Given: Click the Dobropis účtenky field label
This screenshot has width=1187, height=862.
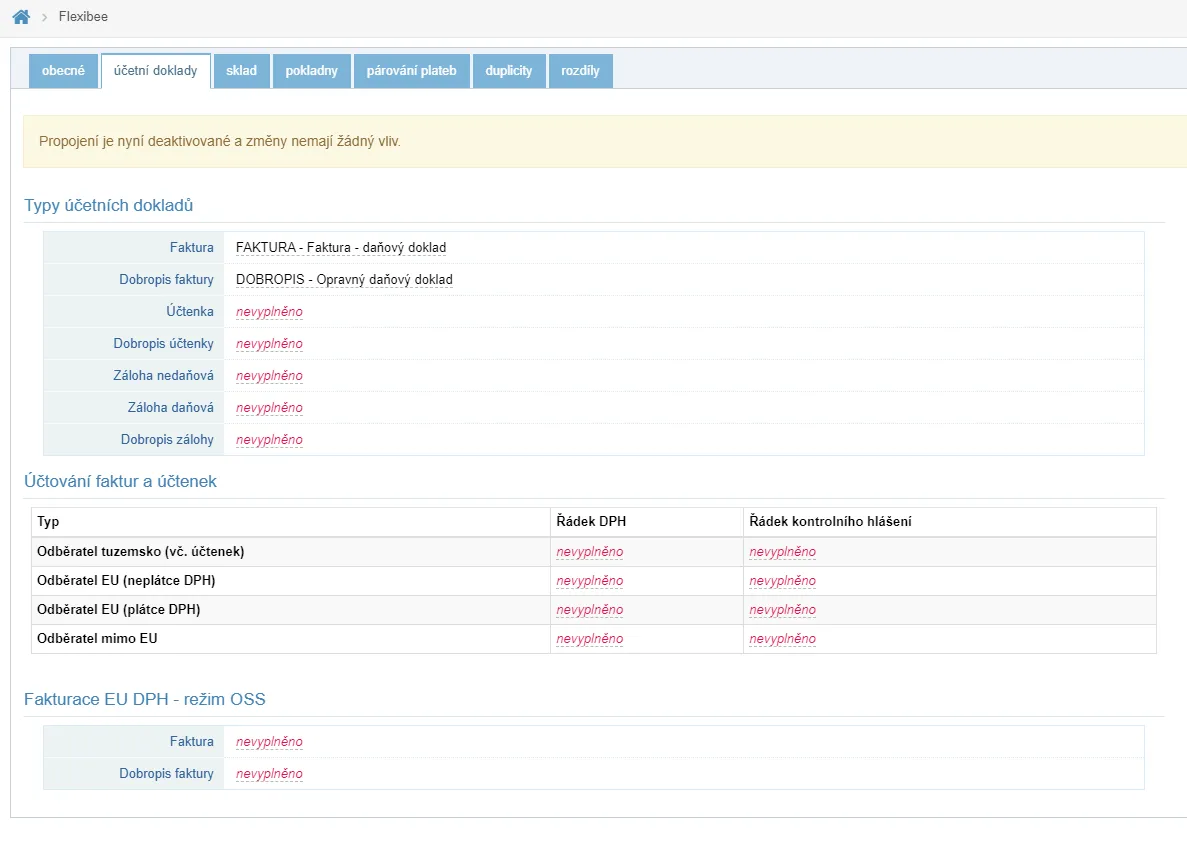Looking at the screenshot, I should (164, 344).
